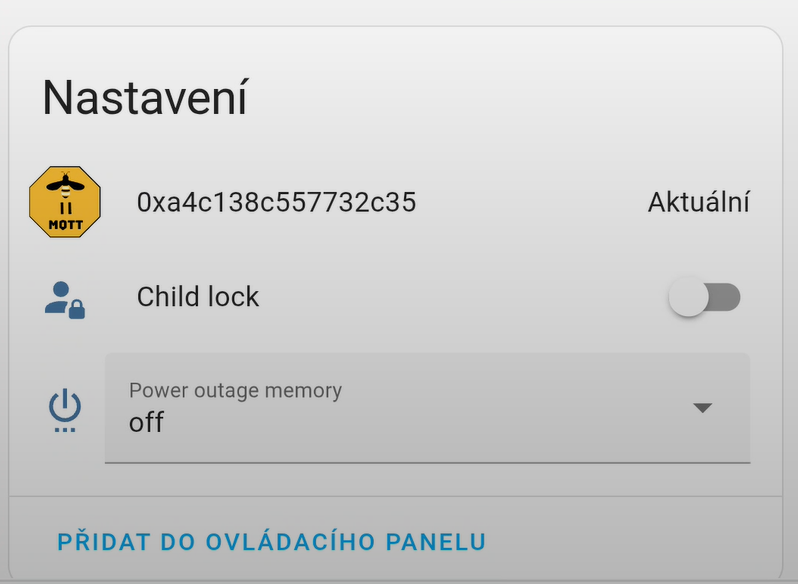The height and width of the screenshot is (584, 798).
Task: Click the MQTT text on the bee logo
Action: click(x=65, y=225)
